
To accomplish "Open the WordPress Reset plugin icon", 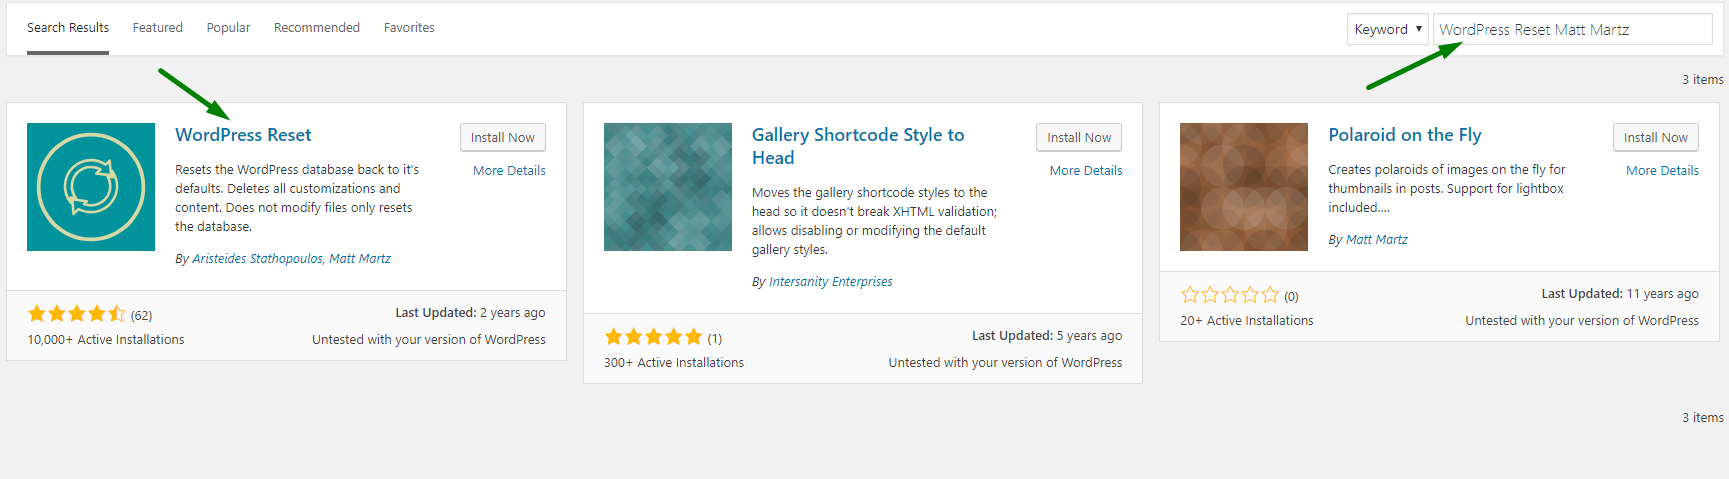I will [x=91, y=187].
